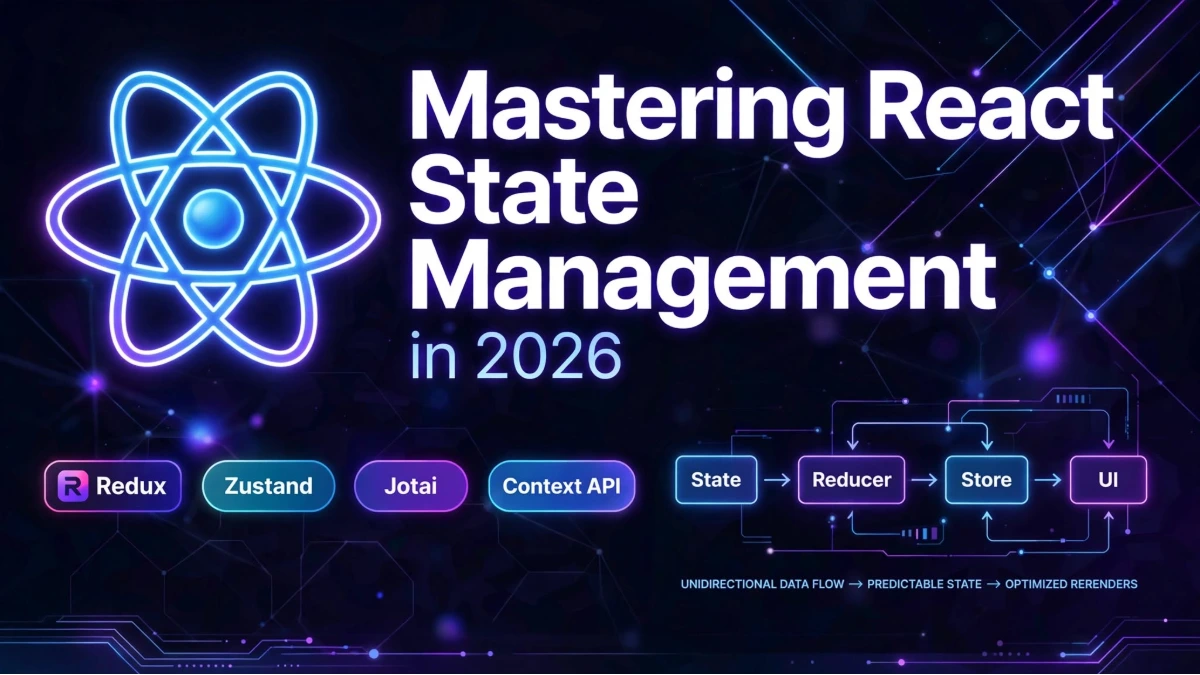Click the Store box in the flow diagram
The image size is (1200, 675).
coord(986,480)
